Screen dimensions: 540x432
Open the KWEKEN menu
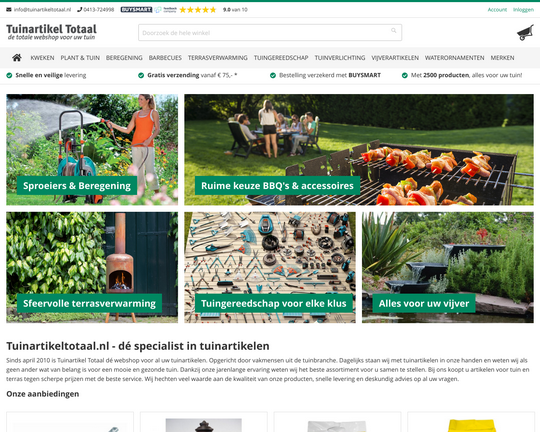42,58
